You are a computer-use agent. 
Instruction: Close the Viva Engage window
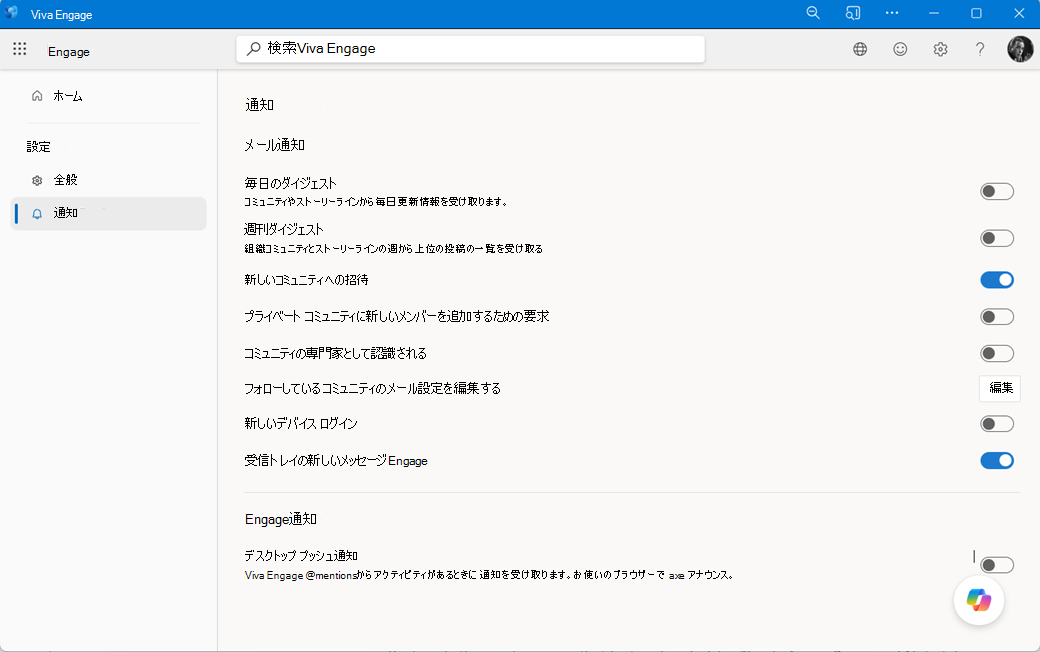[1019, 13]
